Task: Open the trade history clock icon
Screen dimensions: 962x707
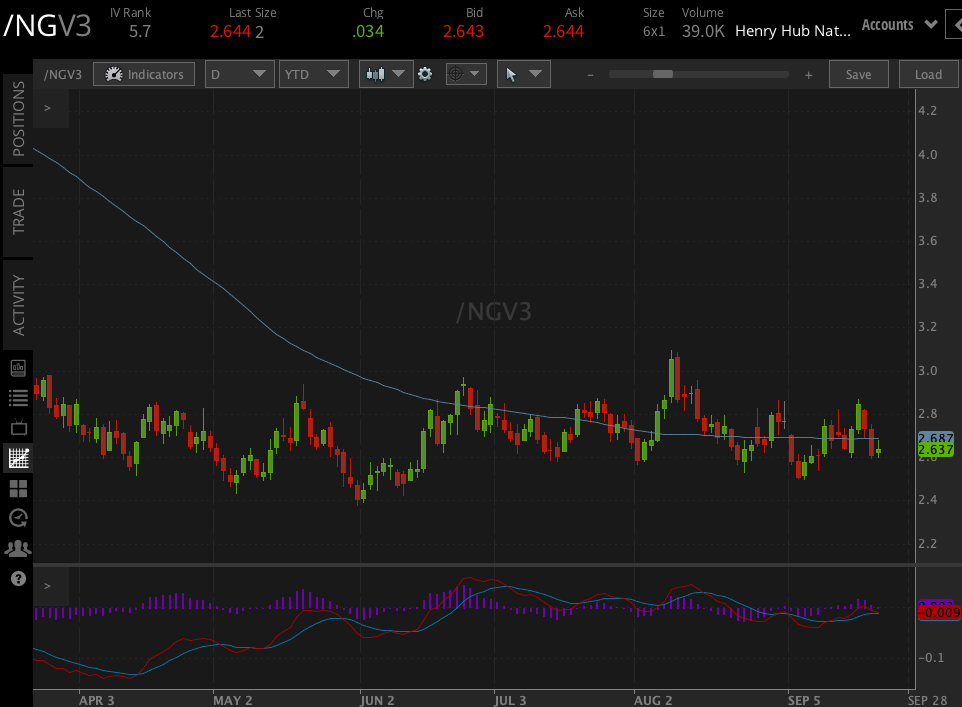Action: coord(18,518)
